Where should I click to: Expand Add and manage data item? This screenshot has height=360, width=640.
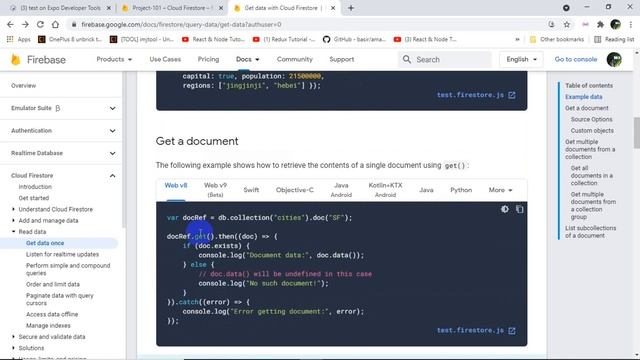(13, 220)
